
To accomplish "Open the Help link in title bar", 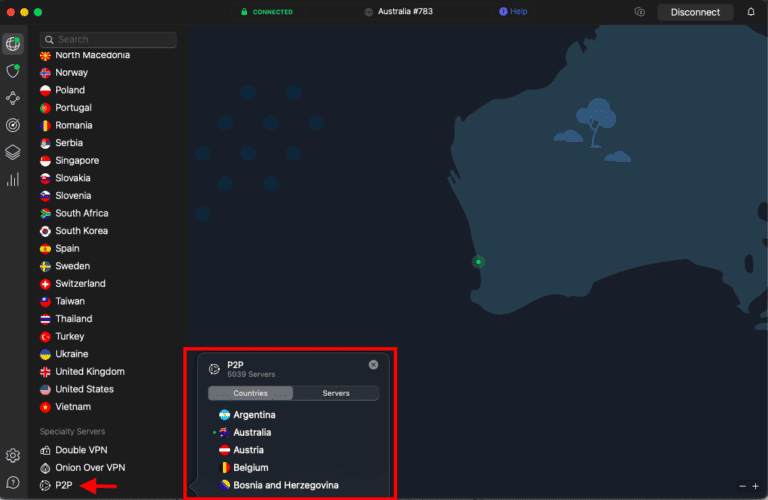I will pos(513,12).
